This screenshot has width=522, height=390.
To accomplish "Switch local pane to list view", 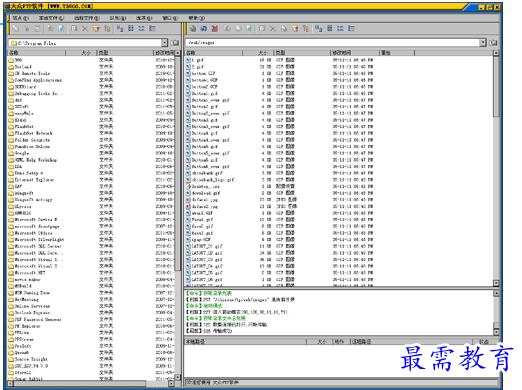I will click(142, 29).
